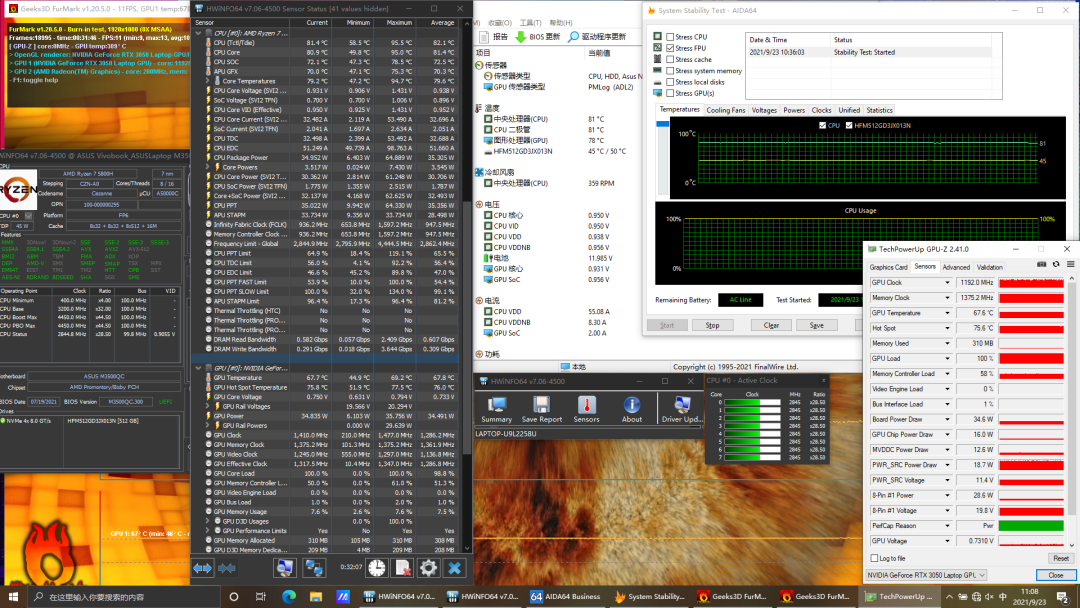Screen dimensions: 1080x608
Task: Expand the Core Temperatures sensor row
Action: tap(207, 81)
